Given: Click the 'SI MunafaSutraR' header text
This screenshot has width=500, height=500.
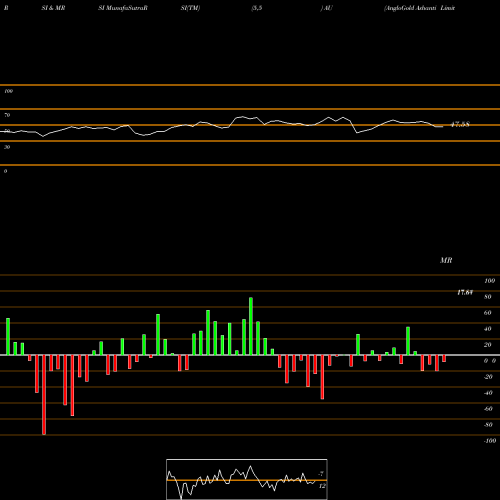Looking at the screenshot, I should [x=123, y=8].
